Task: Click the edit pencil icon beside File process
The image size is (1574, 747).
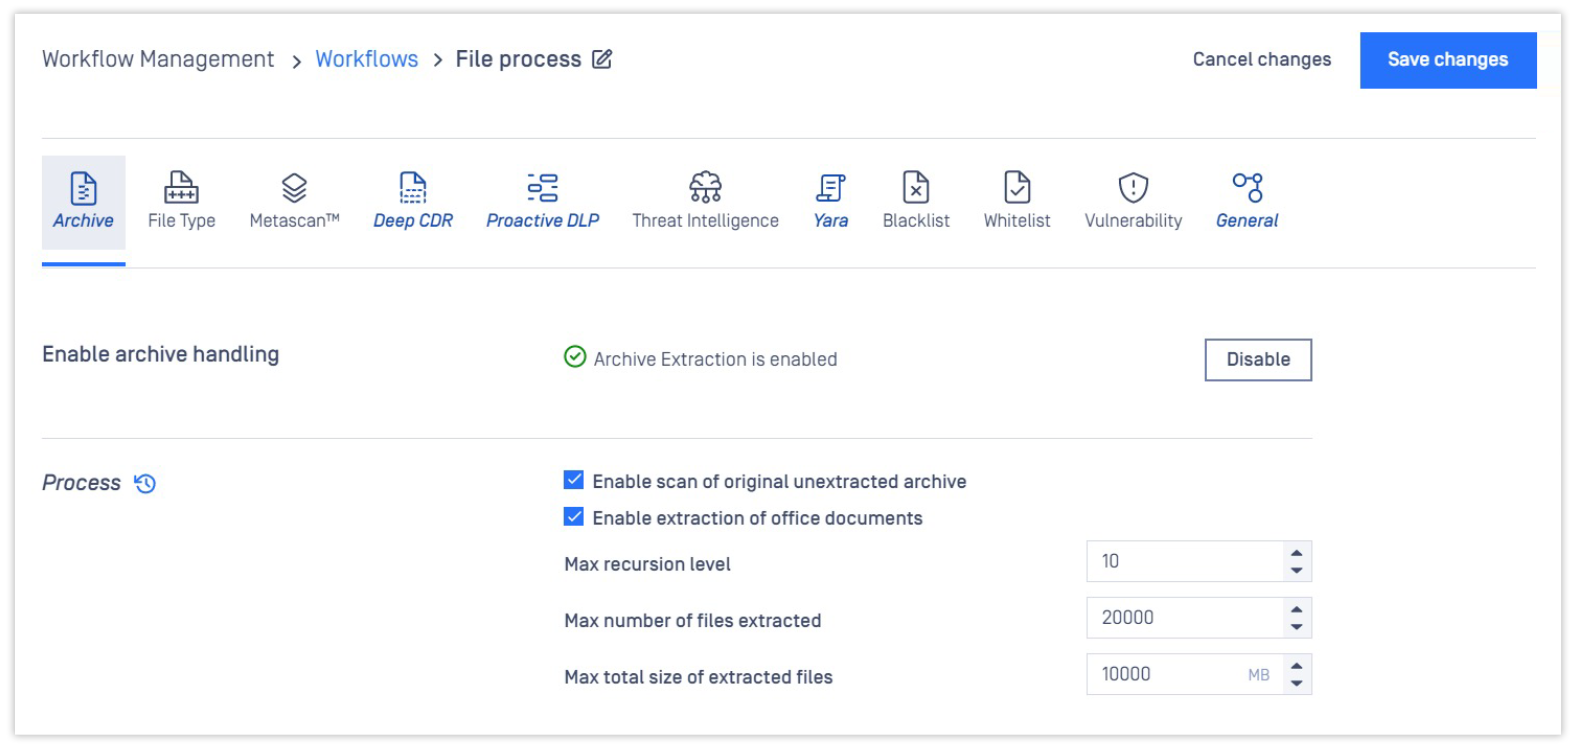Action: point(602,60)
